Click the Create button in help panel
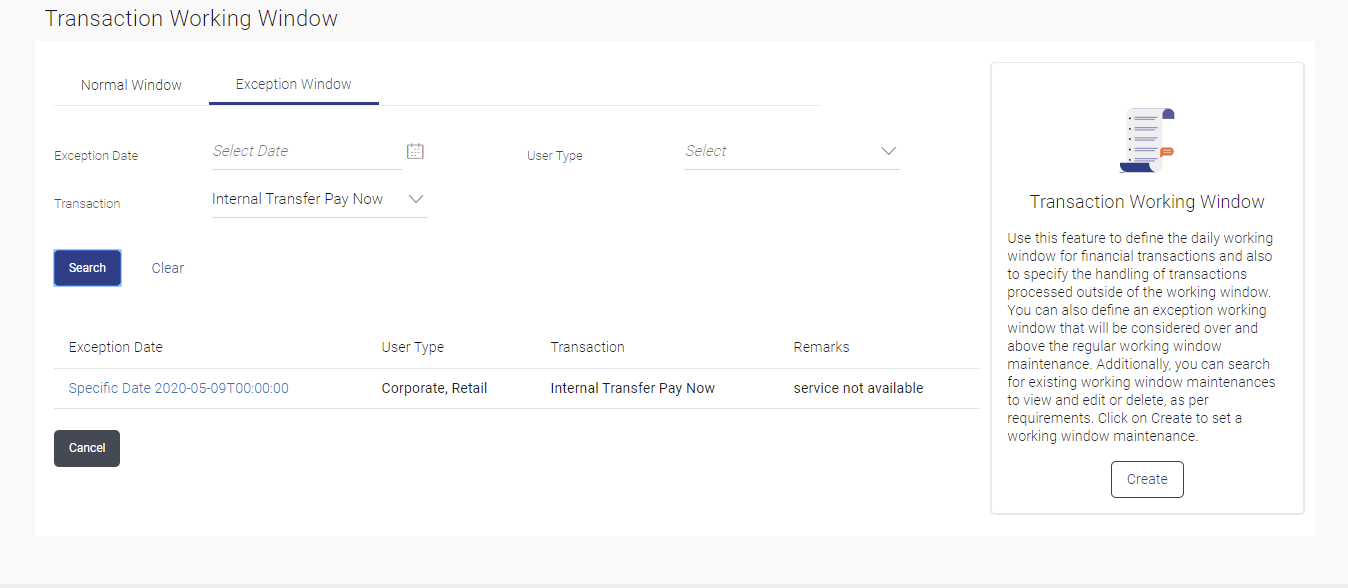The image size is (1348, 588). point(1147,479)
